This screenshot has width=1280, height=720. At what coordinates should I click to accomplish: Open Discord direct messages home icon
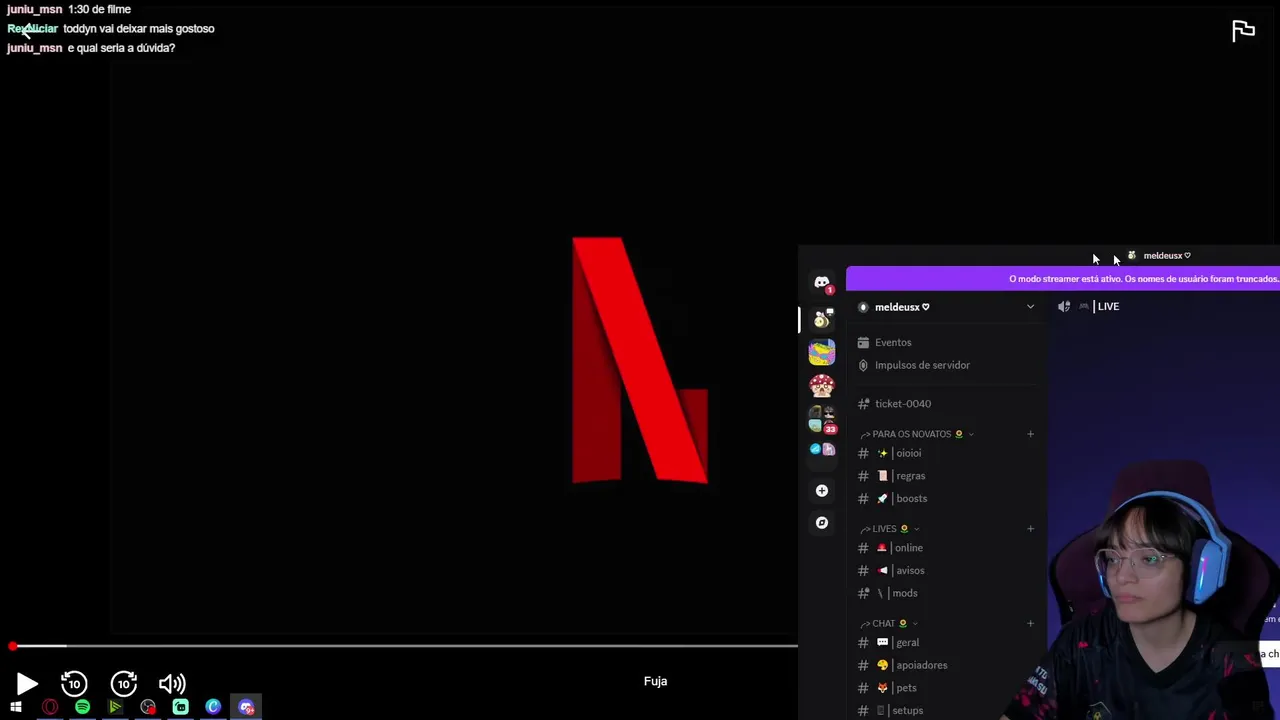[822, 283]
